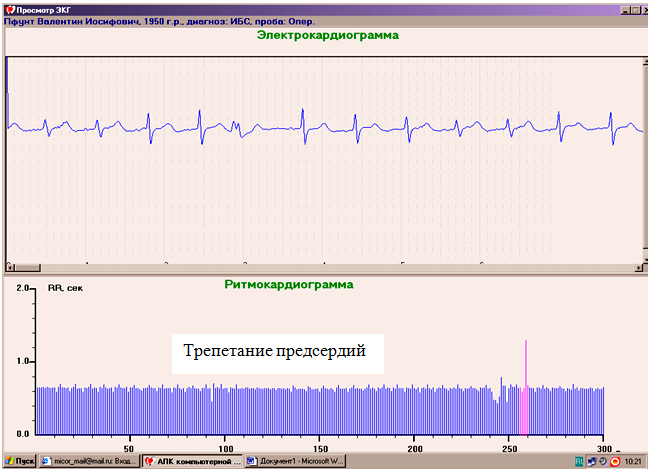650x471 pixels.
Task: Click the 100 tick label on the rhythmogram axis
Action: [x=226, y=449]
